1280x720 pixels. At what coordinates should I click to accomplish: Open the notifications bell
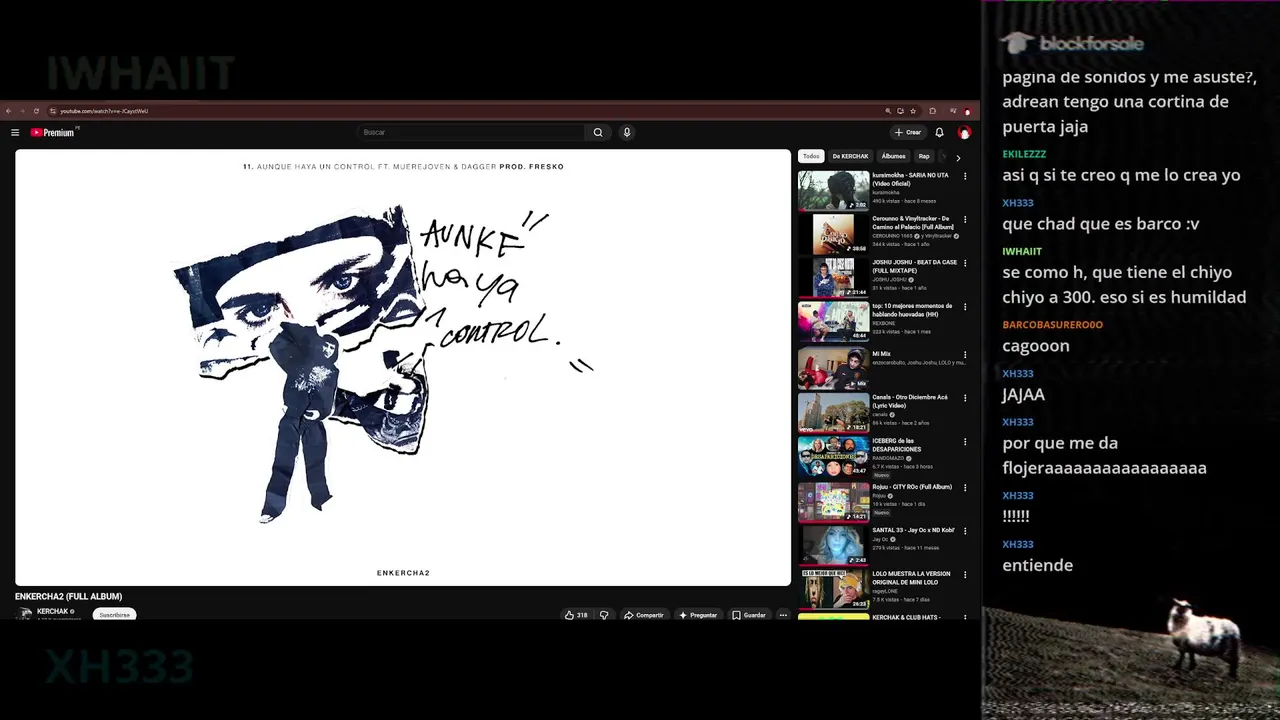pos(939,132)
